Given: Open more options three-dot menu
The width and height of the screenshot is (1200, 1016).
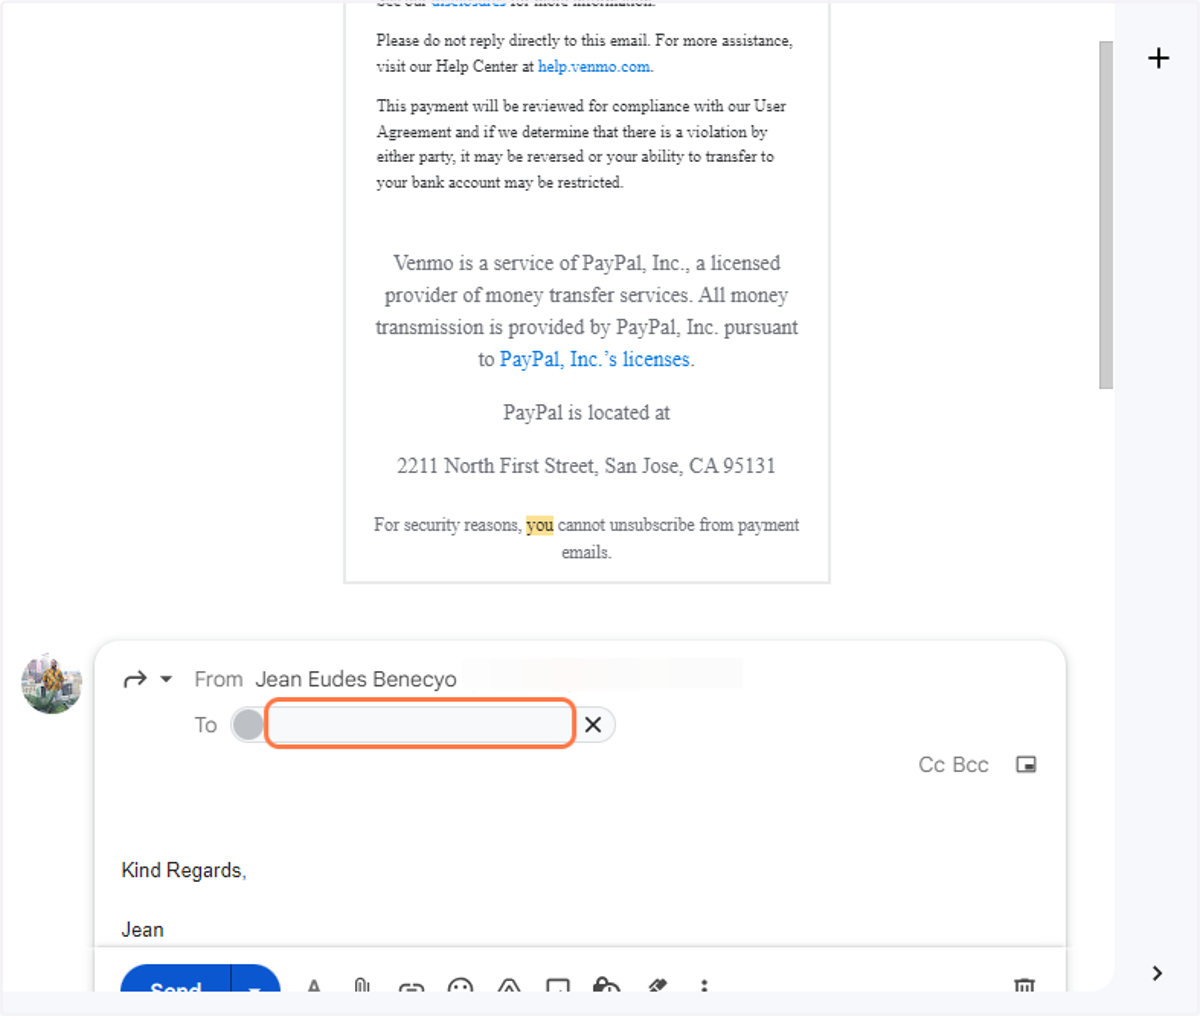Looking at the screenshot, I should (704, 986).
